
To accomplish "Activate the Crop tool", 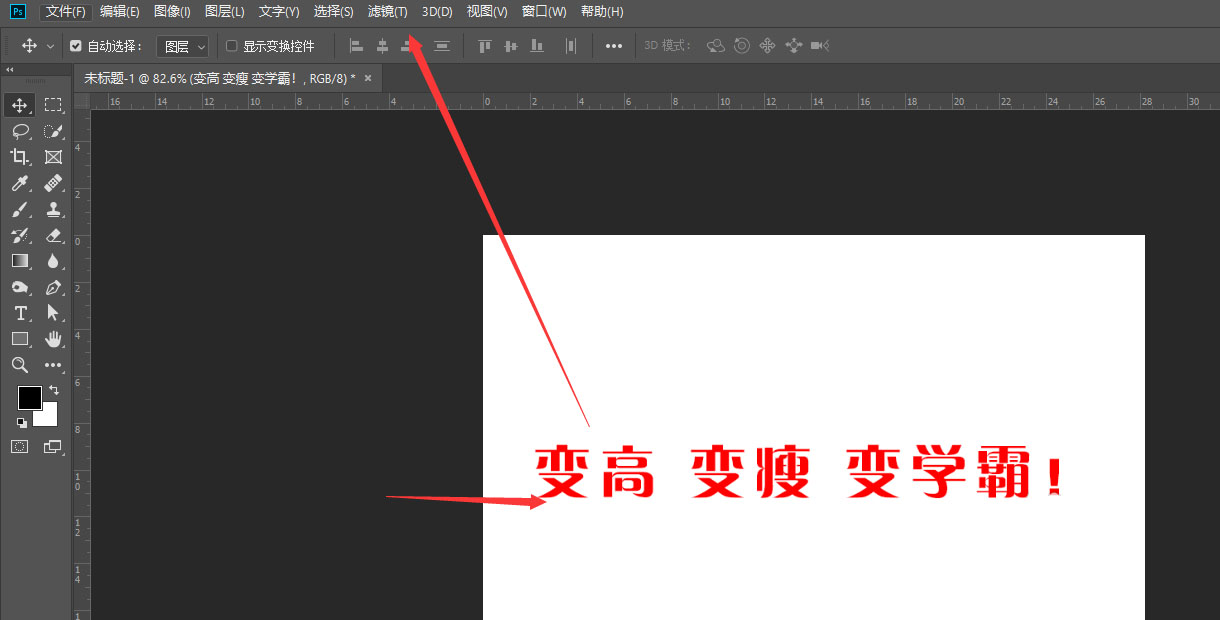I will coord(20,157).
